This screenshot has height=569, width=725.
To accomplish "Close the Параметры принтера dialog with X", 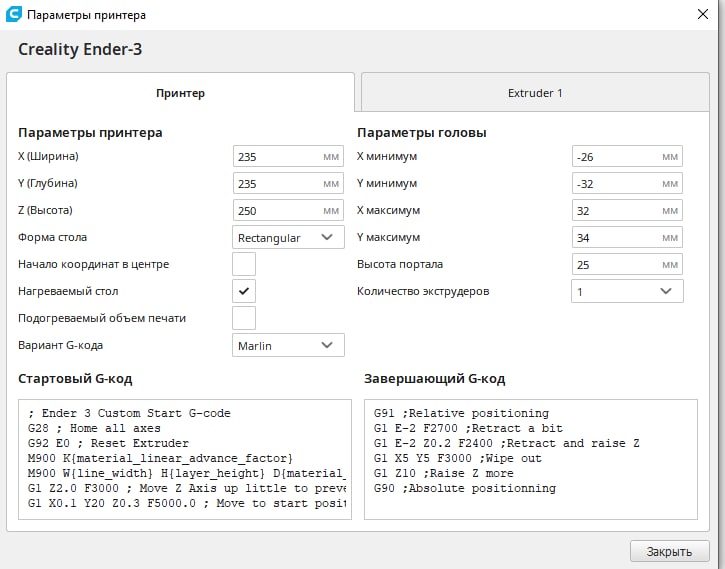I will [x=702, y=14].
